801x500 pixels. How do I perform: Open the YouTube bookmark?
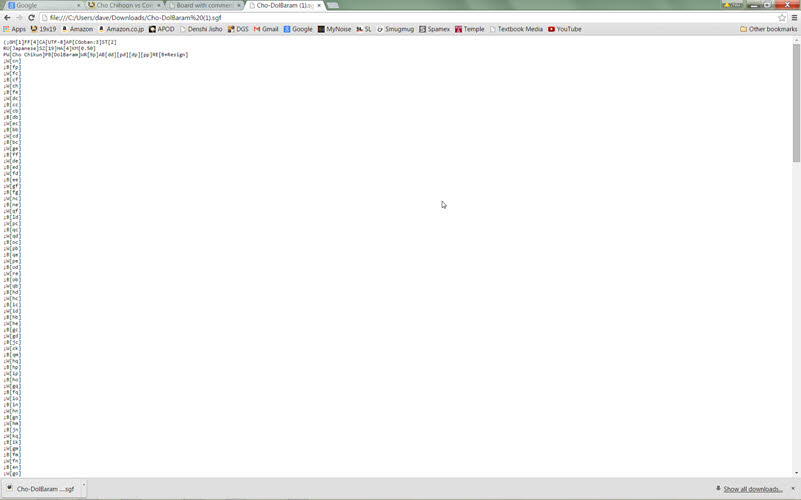point(564,29)
